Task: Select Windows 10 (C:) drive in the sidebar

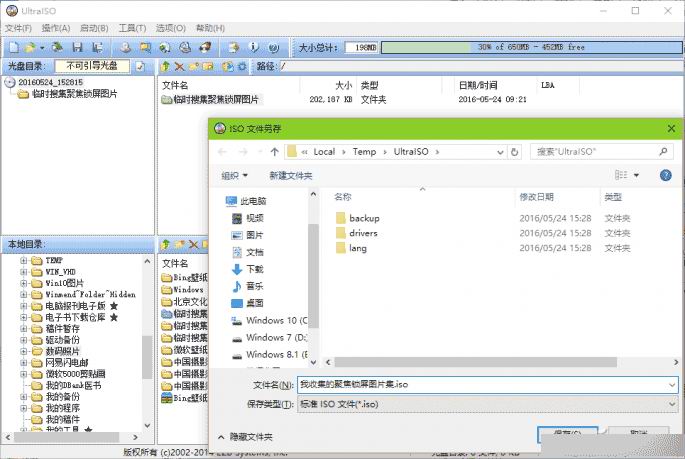Action: tap(269, 320)
